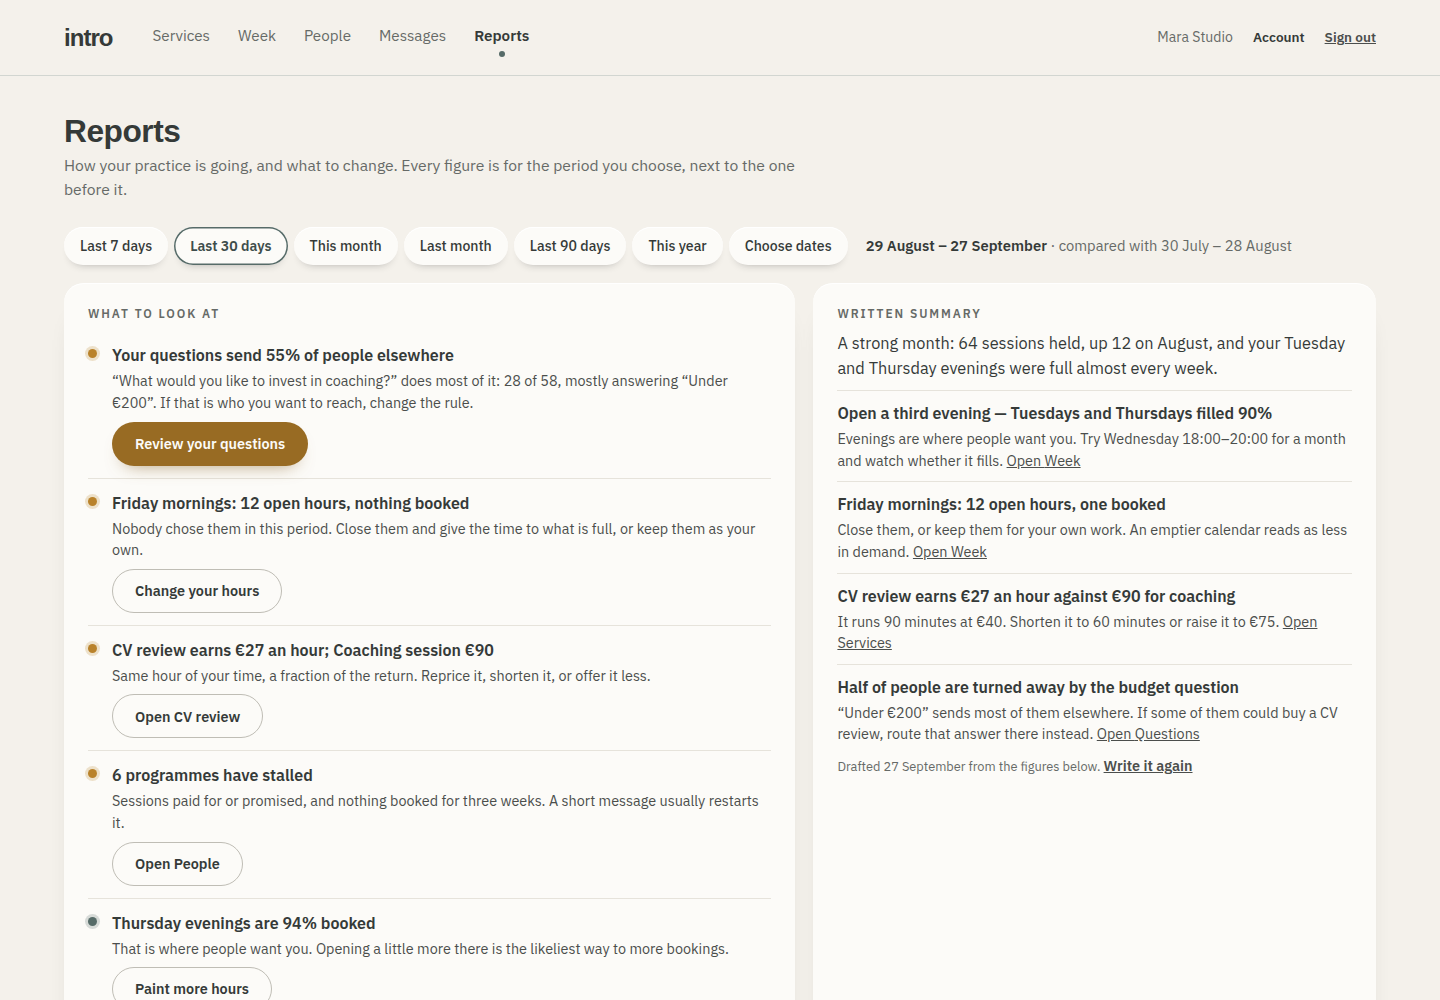1440x1000 pixels.
Task: Click heading '6 programmes have stalled'
Action: coord(212,775)
